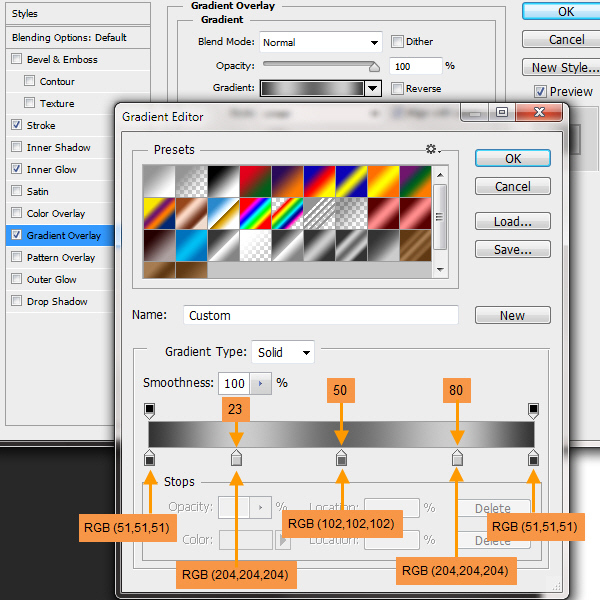Select the middle color stop at 50
The width and height of the screenshot is (600, 600).
341,458
